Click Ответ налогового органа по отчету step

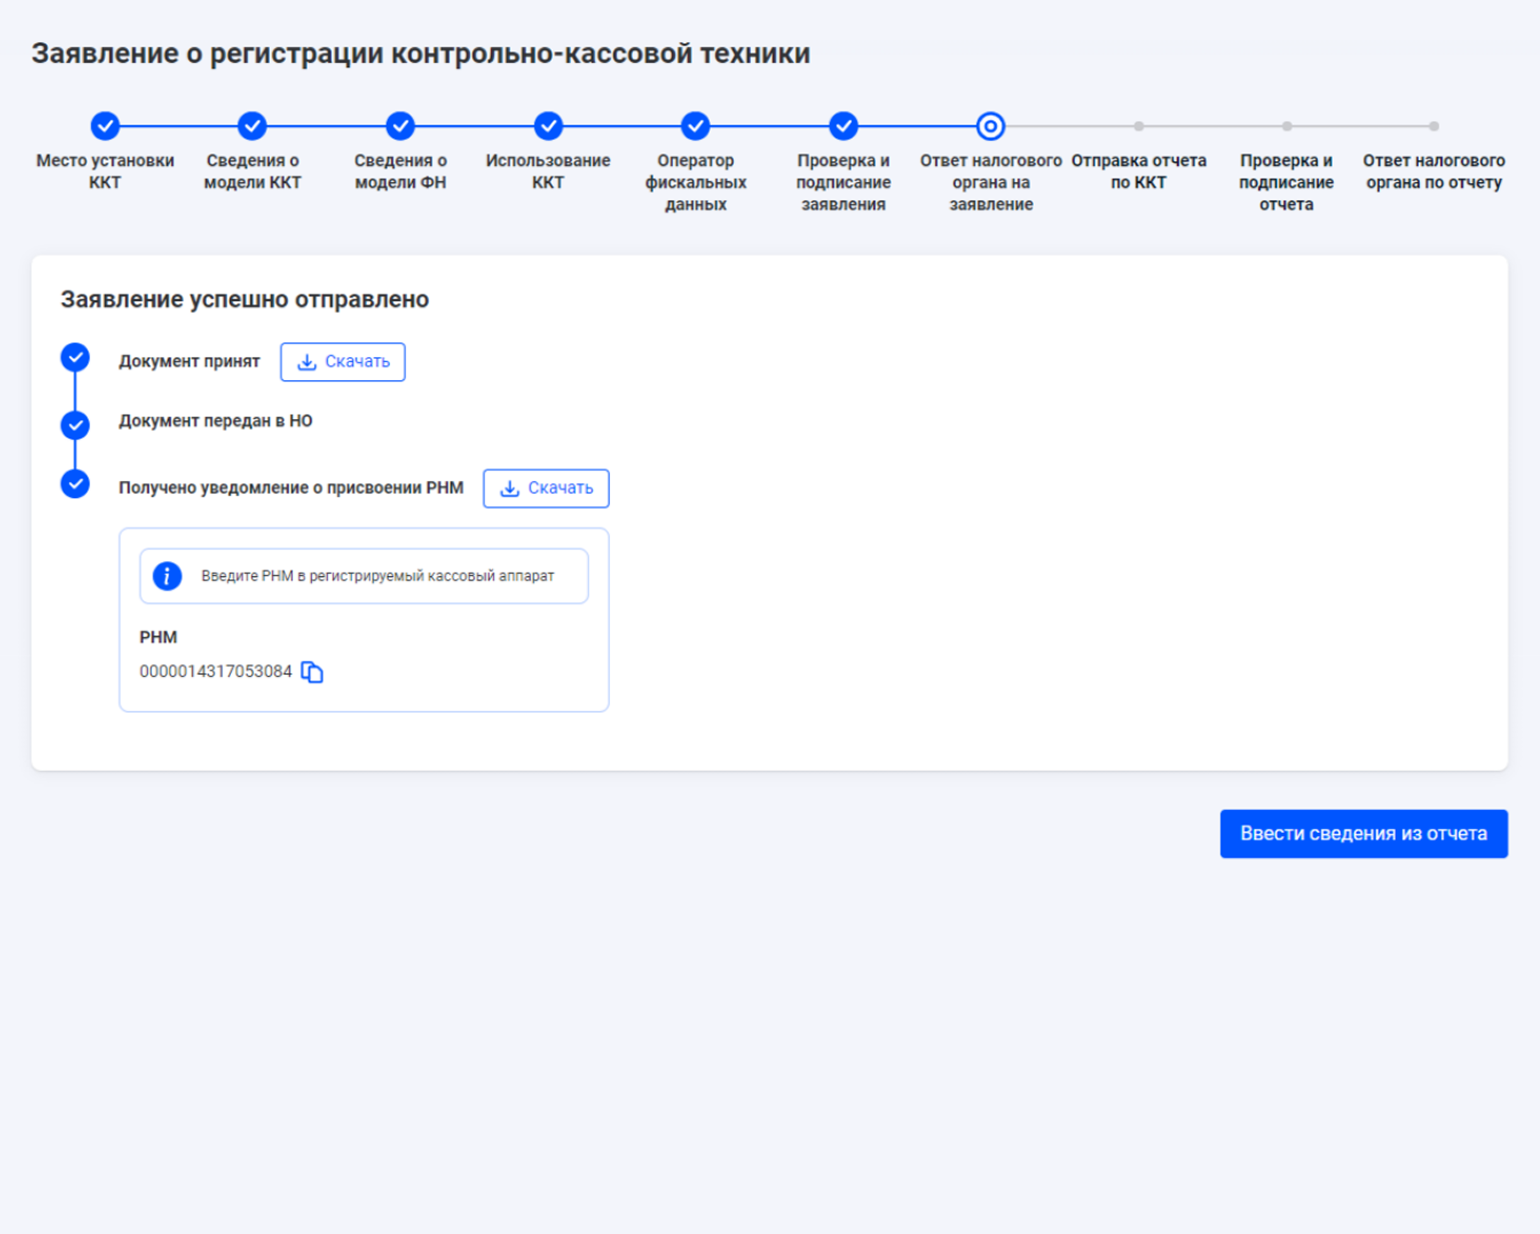[x=1433, y=126]
